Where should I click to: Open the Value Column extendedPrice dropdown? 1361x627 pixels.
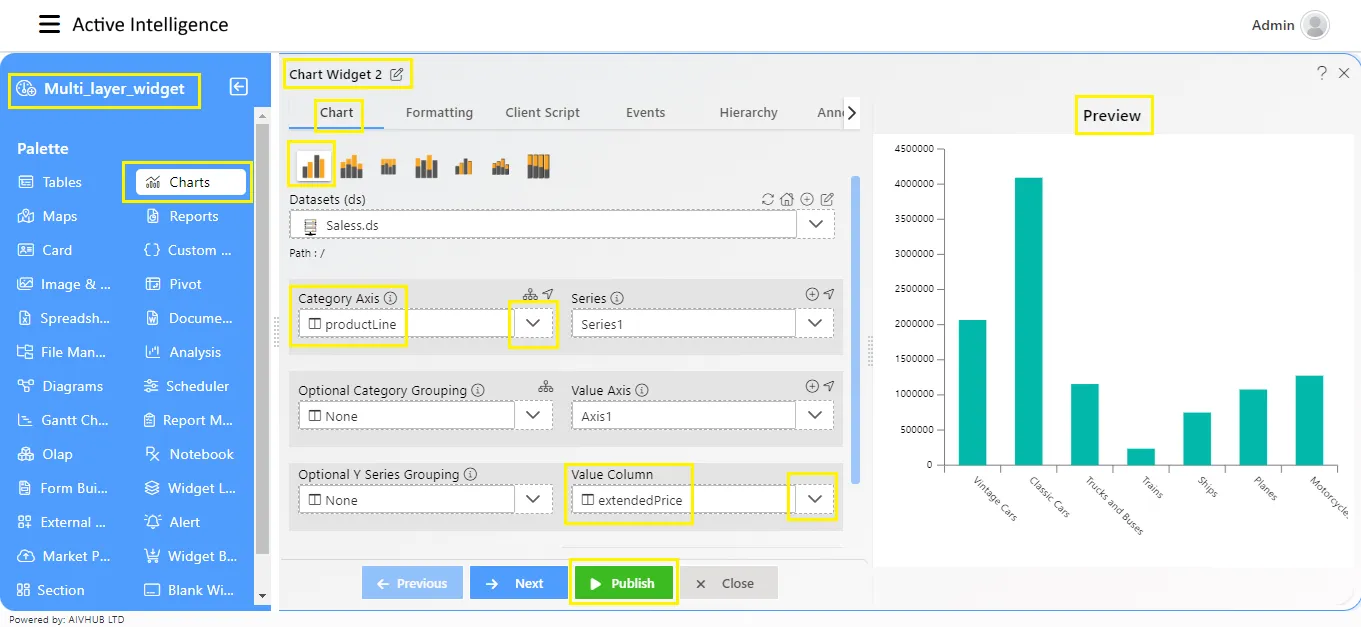(815, 499)
